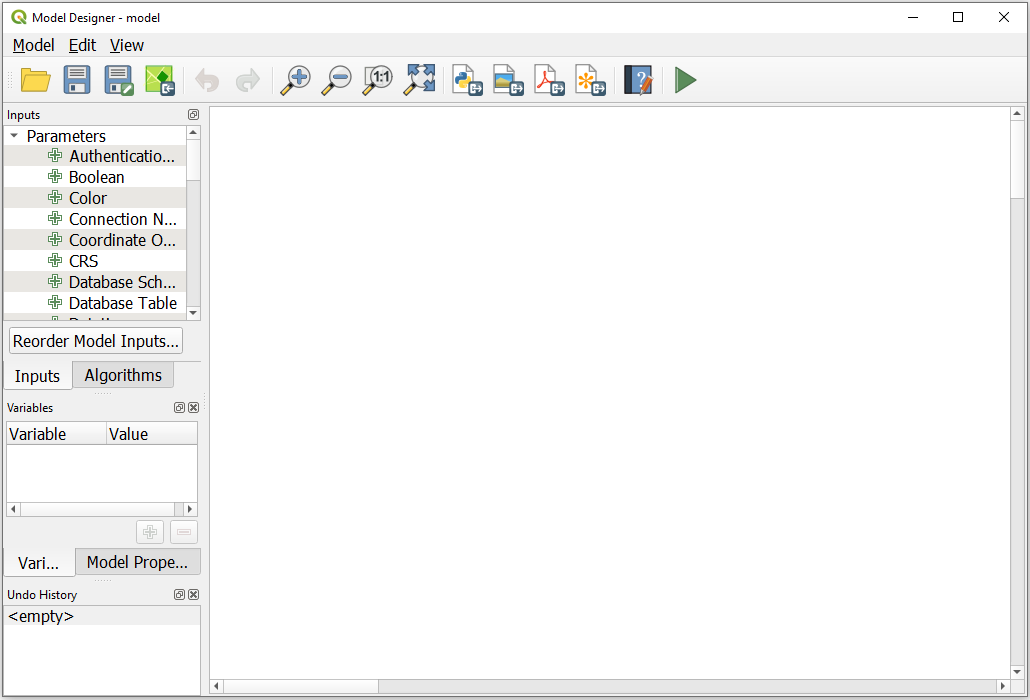Viewport: 1030px width, 700px height.
Task: Select the <empty> undo history entry
Action: tap(102, 616)
